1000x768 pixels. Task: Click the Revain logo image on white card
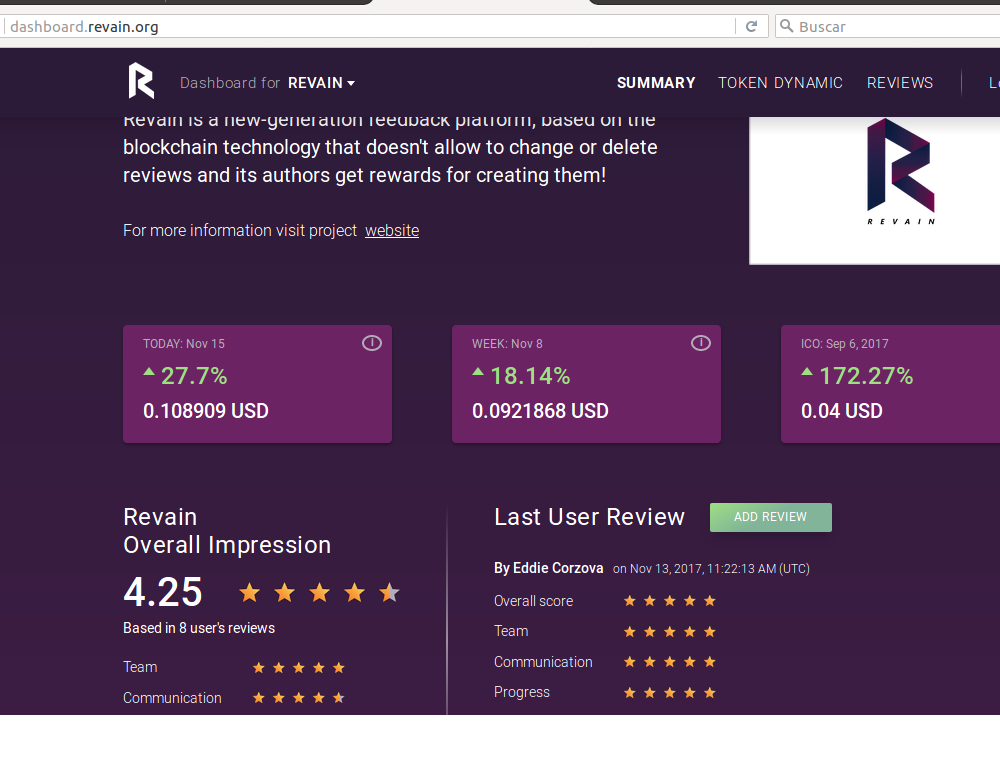901,171
